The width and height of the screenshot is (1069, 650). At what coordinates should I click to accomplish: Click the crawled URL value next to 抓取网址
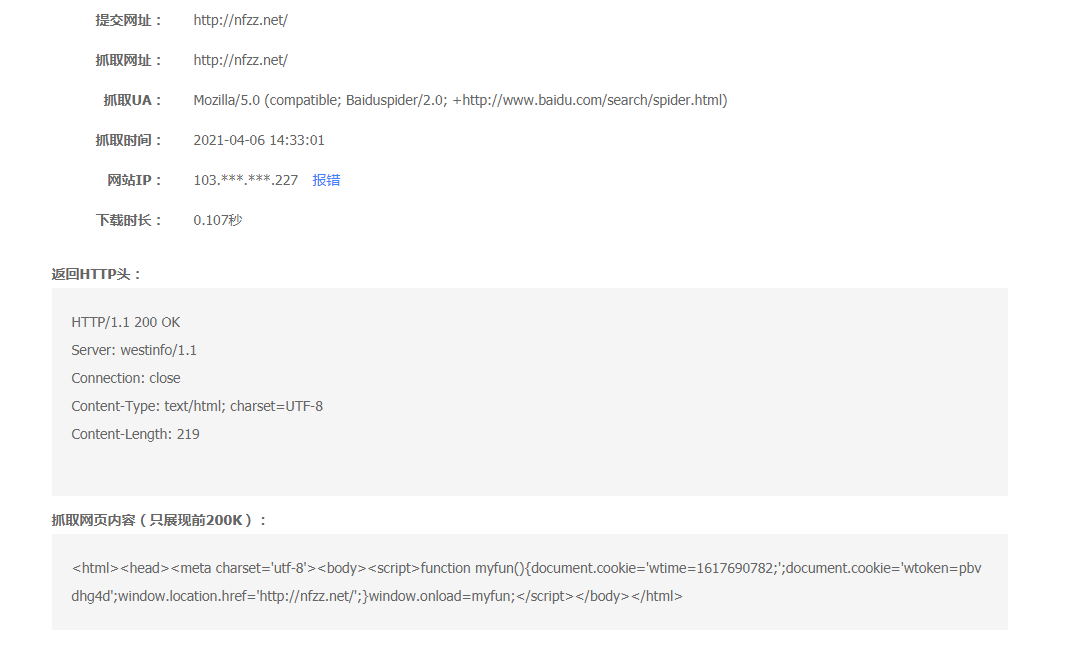240,60
